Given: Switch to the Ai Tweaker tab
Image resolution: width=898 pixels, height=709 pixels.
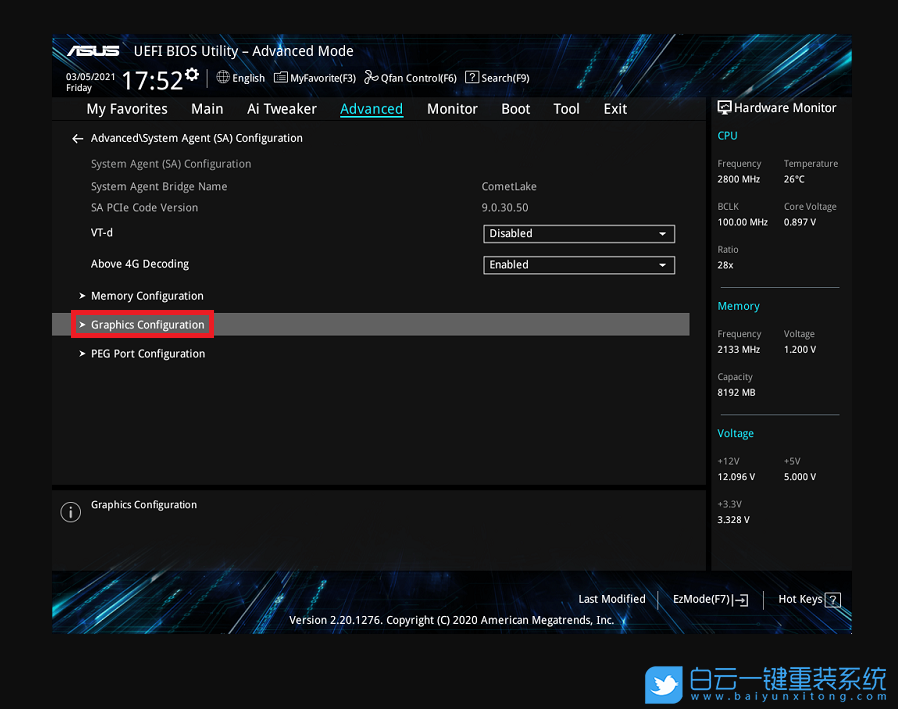Looking at the screenshot, I should [x=281, y=109].
